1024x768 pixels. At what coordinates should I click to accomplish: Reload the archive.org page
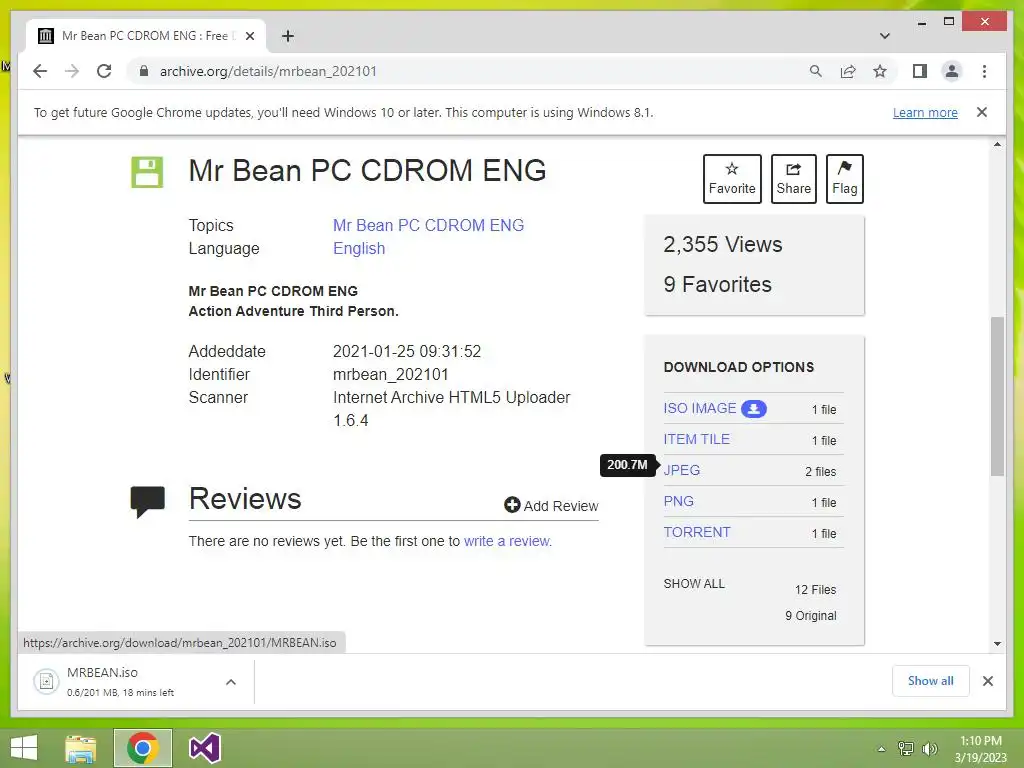click(104, 71)
